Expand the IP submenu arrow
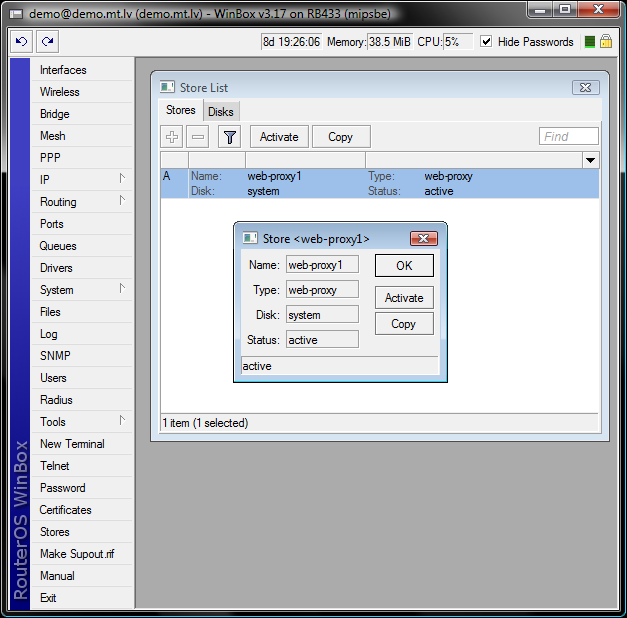 (x=122, y=178)
